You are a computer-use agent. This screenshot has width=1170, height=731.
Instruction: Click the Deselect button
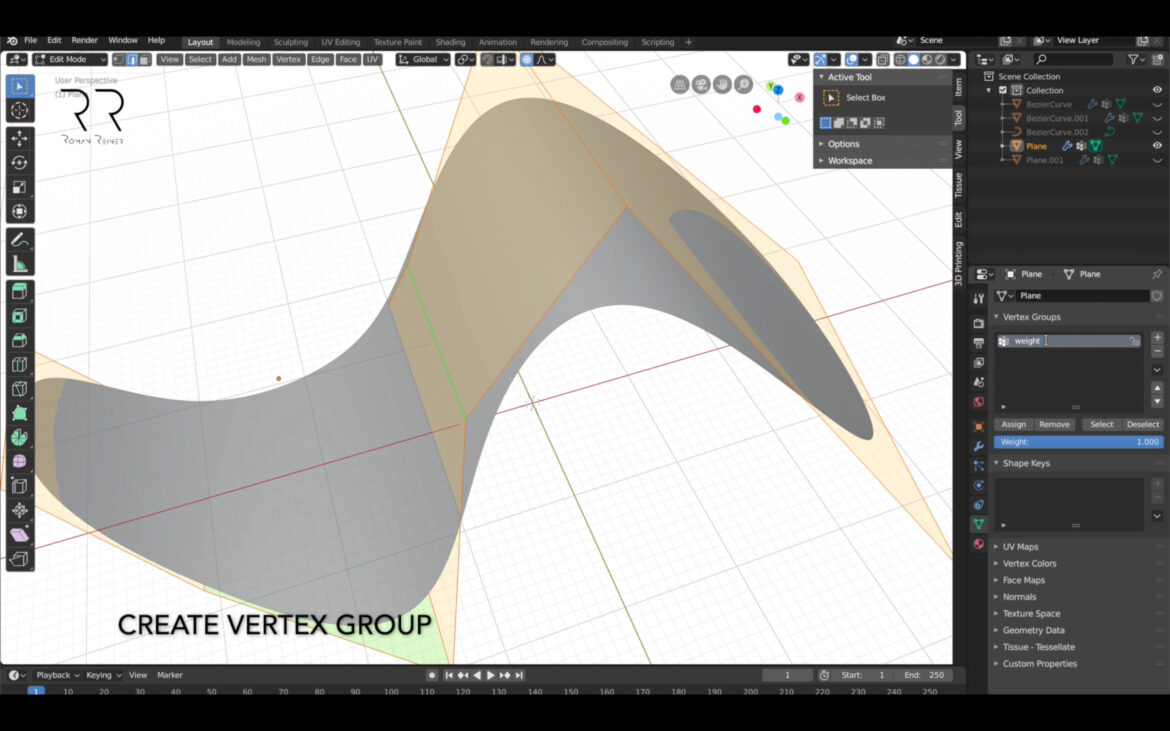[1142, 424]
